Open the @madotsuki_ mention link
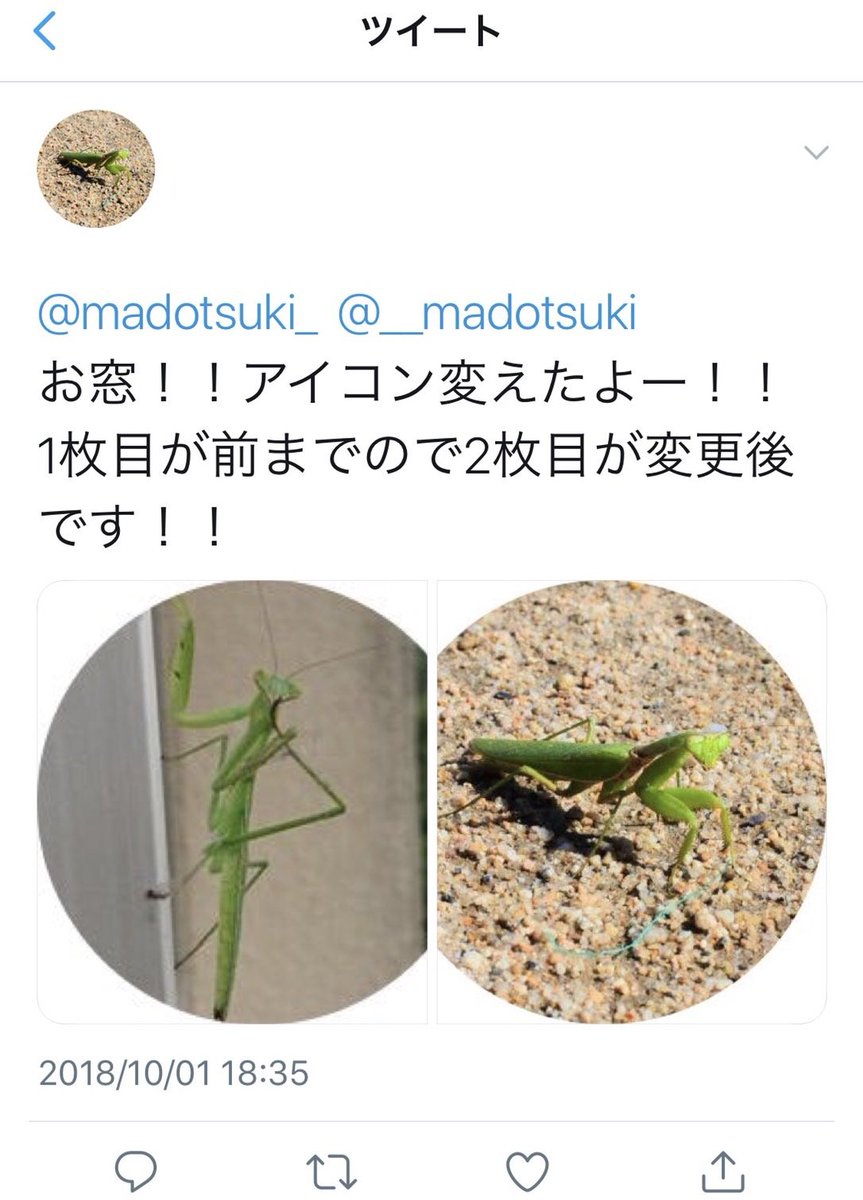 pos(178,315)
